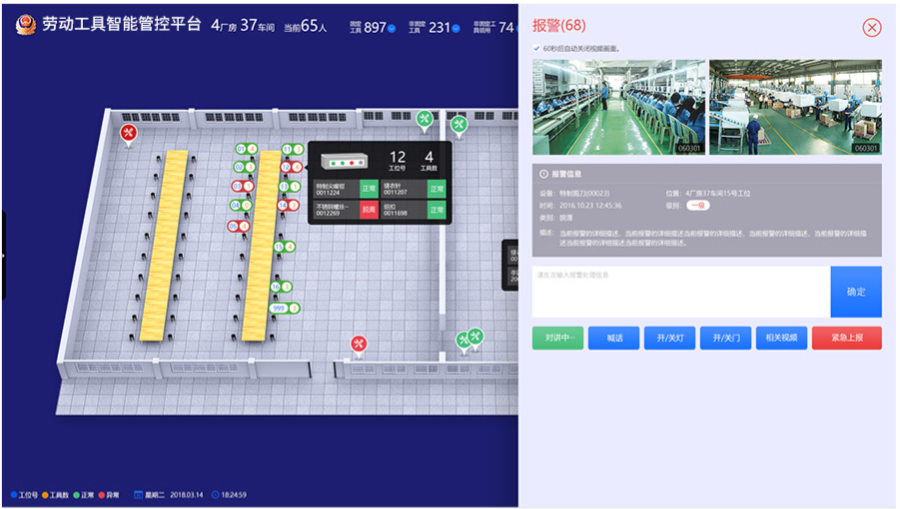This screenshot has width=900, height=509.
Task: Click the 开/关灯 light toggle button
Action: [669, 338]
